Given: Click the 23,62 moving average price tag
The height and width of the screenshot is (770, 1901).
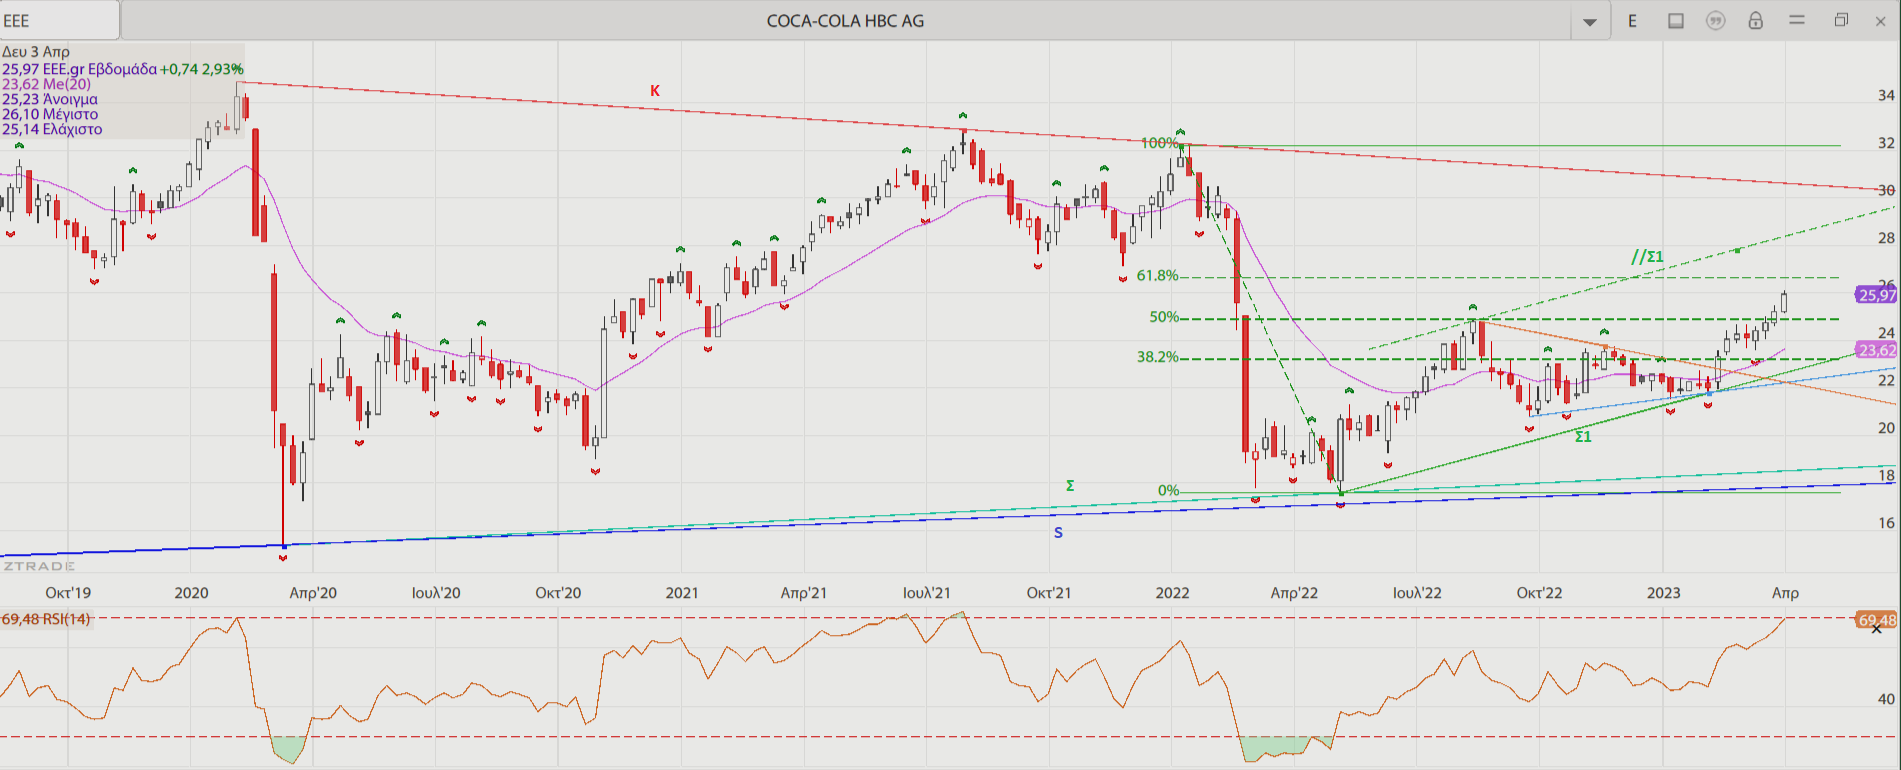Looking at the screenshot, I should [x=1877, y=350].
